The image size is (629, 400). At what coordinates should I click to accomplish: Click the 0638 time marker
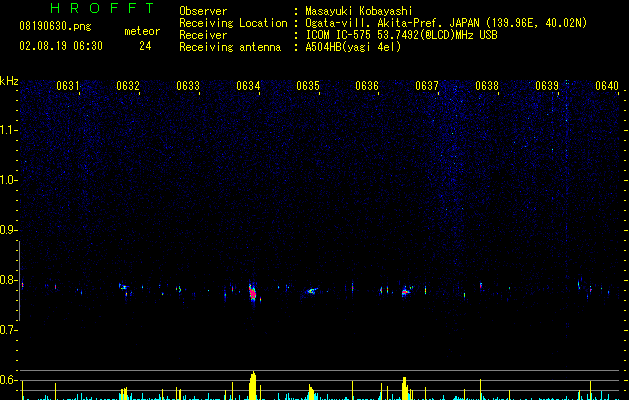[487, 86]
